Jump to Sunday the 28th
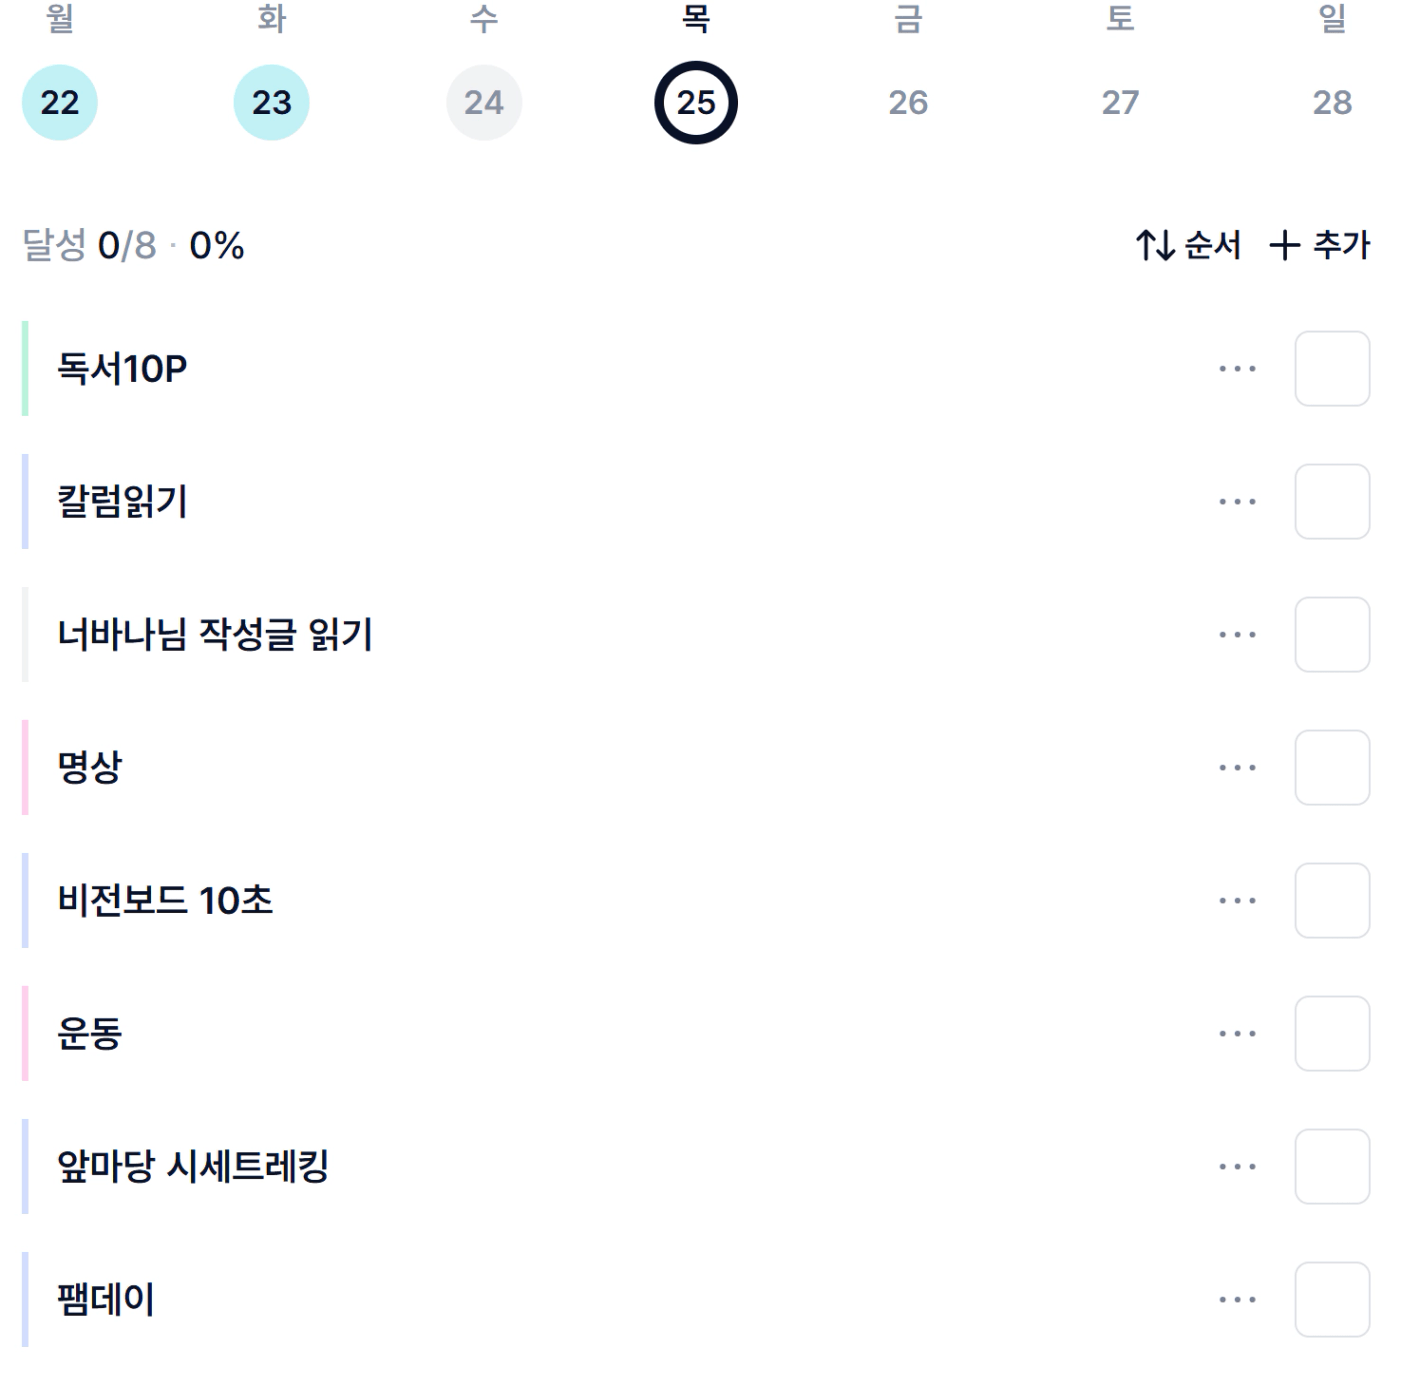Viewport: 1401px width, 1386px height. tap(1332, 102)
